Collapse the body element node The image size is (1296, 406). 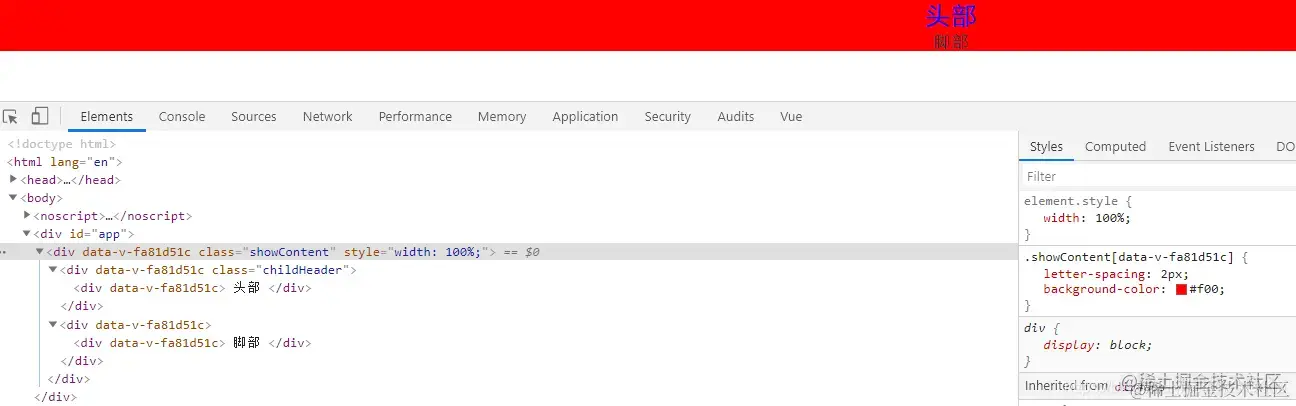13,198
